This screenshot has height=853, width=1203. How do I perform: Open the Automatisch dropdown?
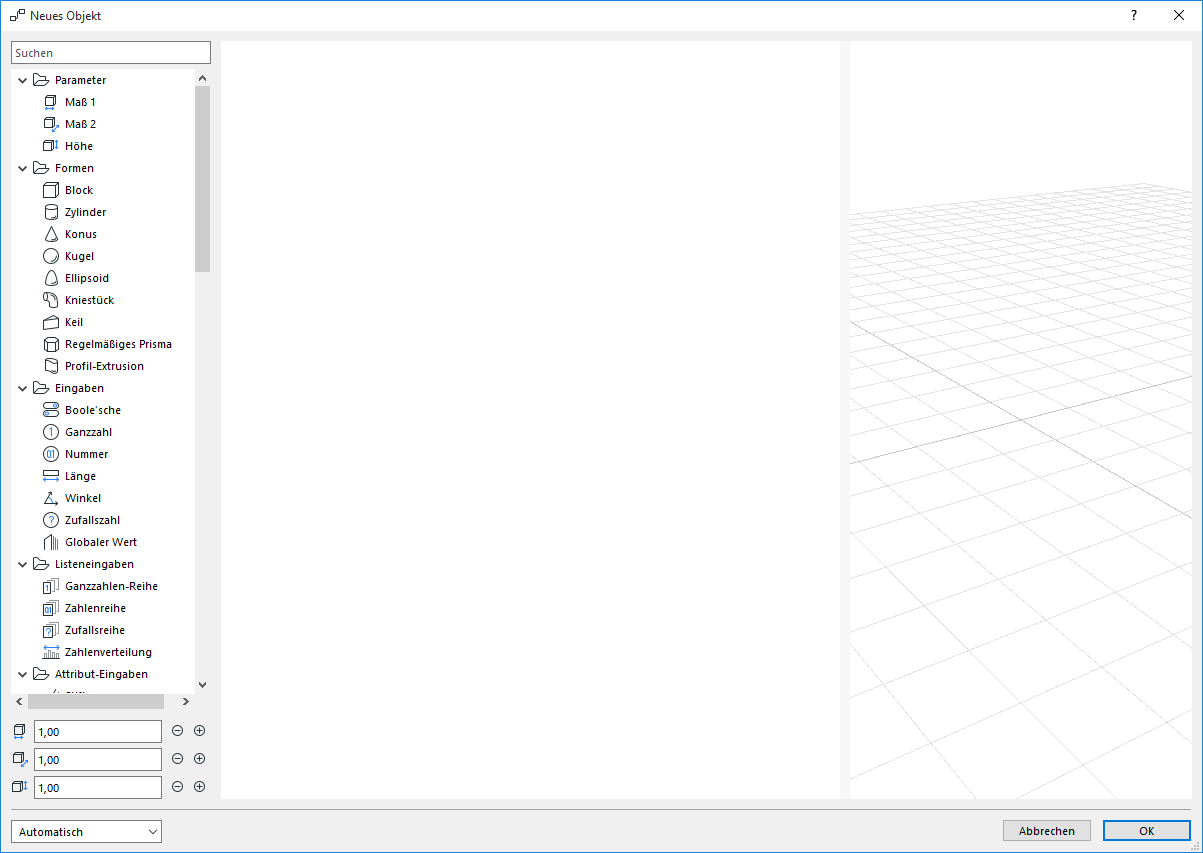(x=85, y=831)
